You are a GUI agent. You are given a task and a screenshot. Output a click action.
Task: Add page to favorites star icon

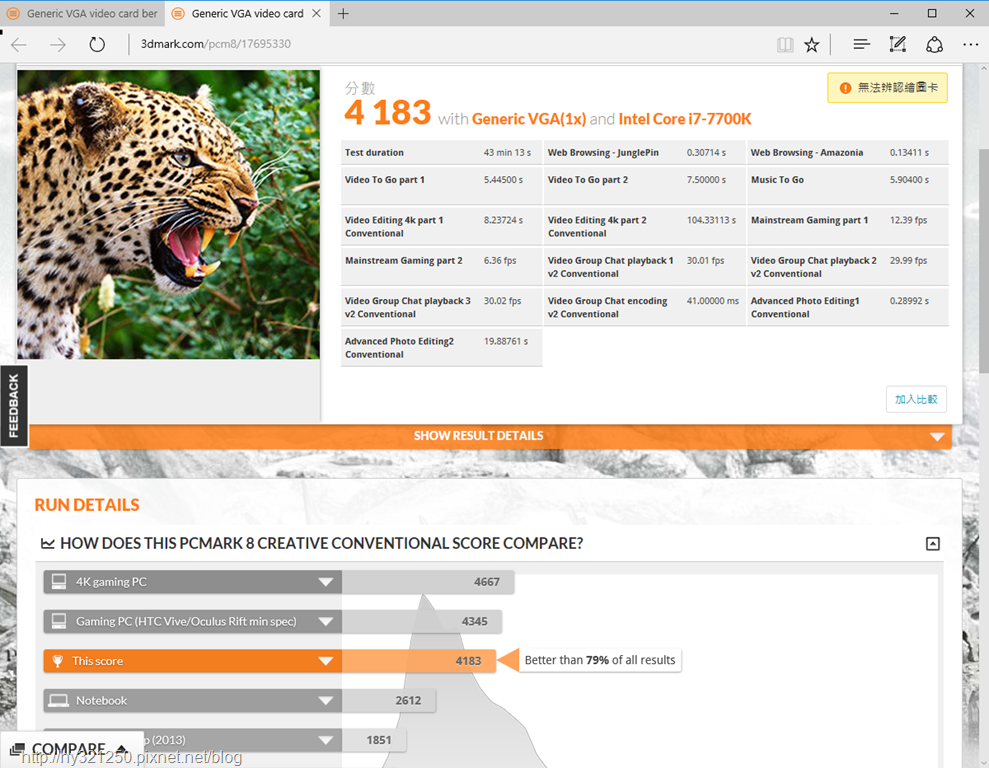point(812,45)
